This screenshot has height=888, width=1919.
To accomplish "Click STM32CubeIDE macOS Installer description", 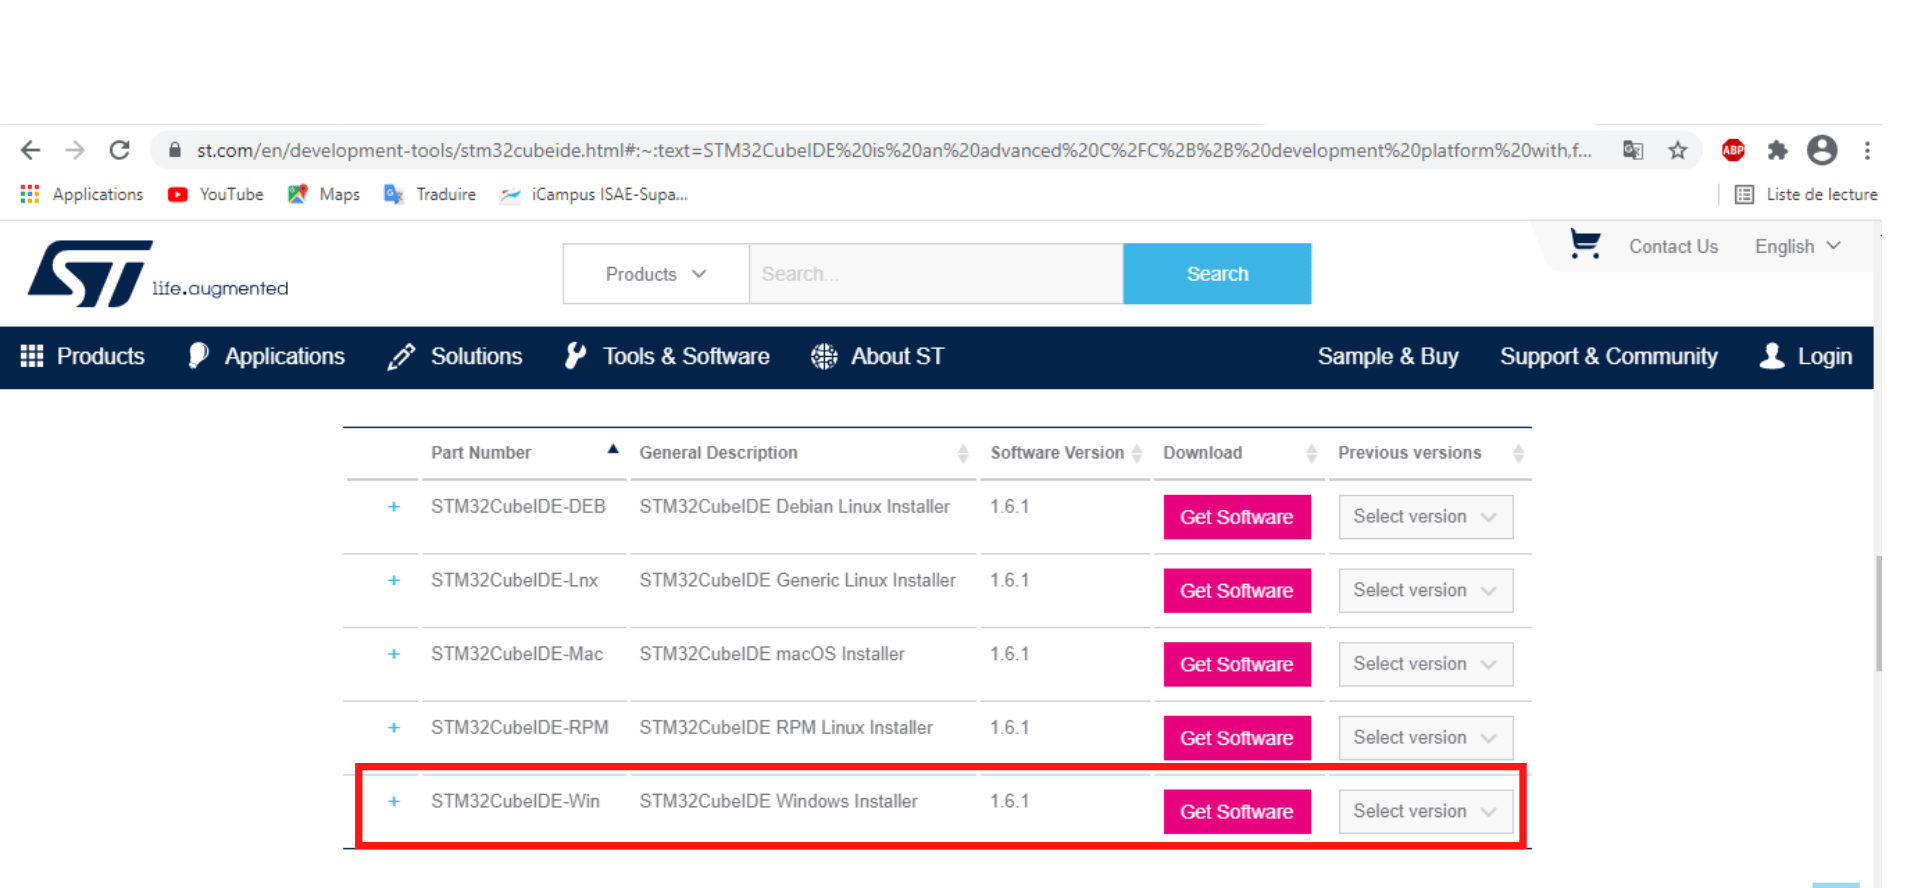I will click(772, 654).
